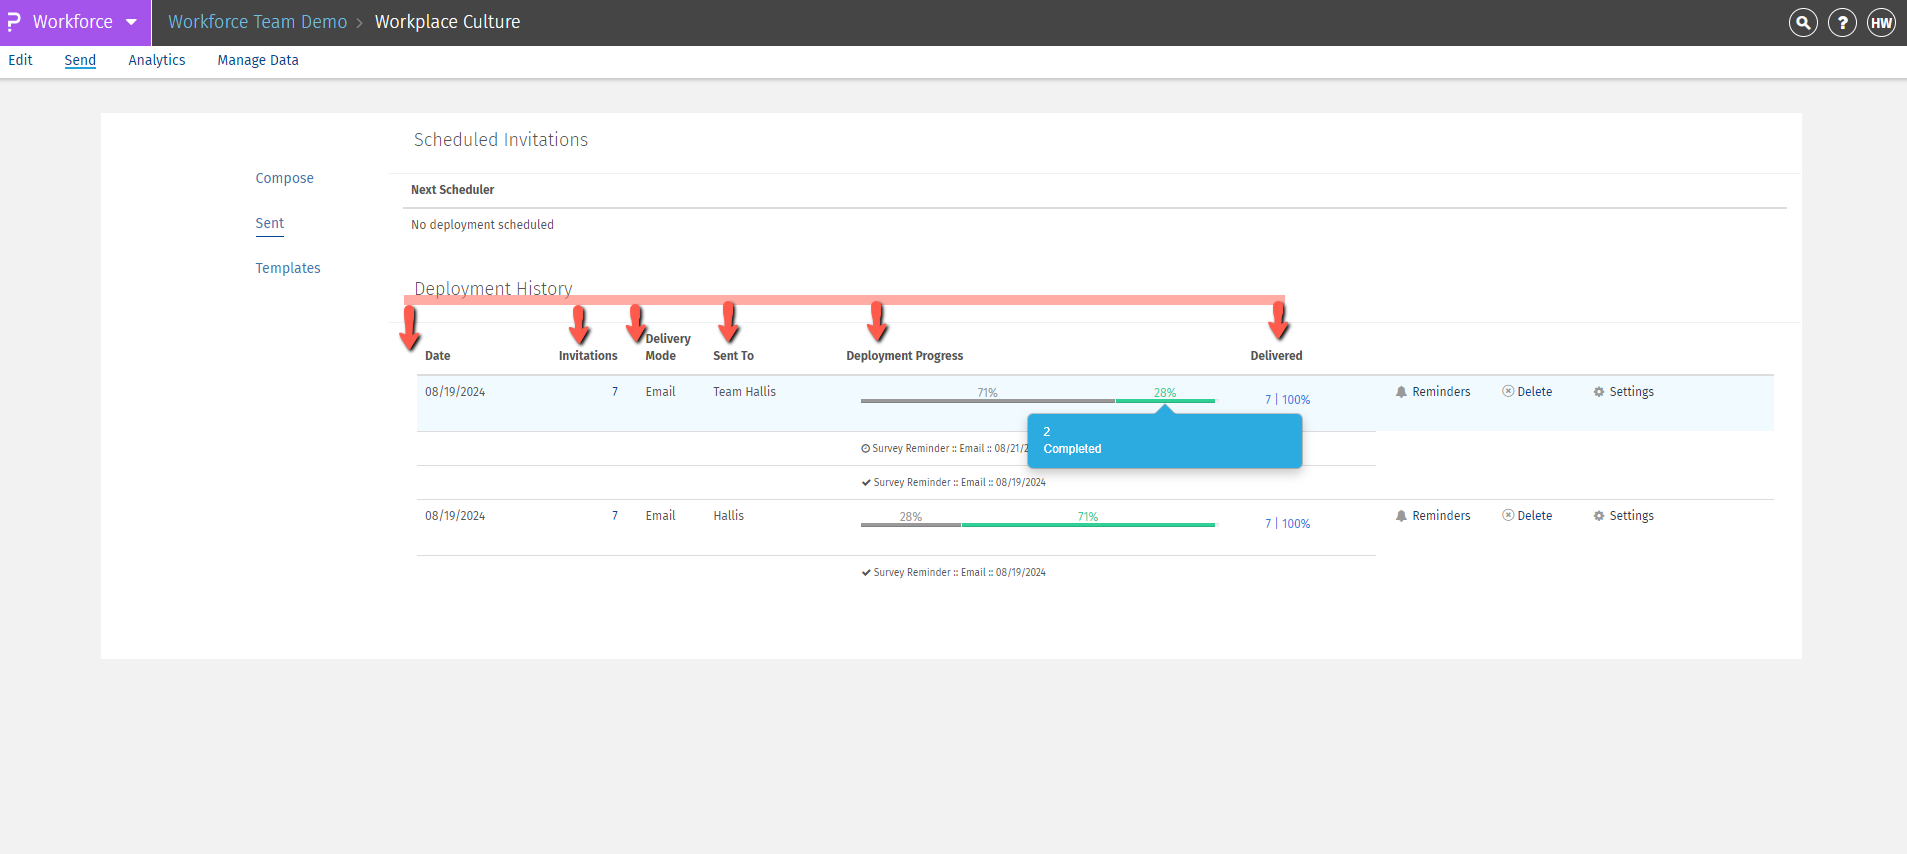The image size is (1907, 854).
Task: Open the Compose sidebar link
Action: [284, 178]
